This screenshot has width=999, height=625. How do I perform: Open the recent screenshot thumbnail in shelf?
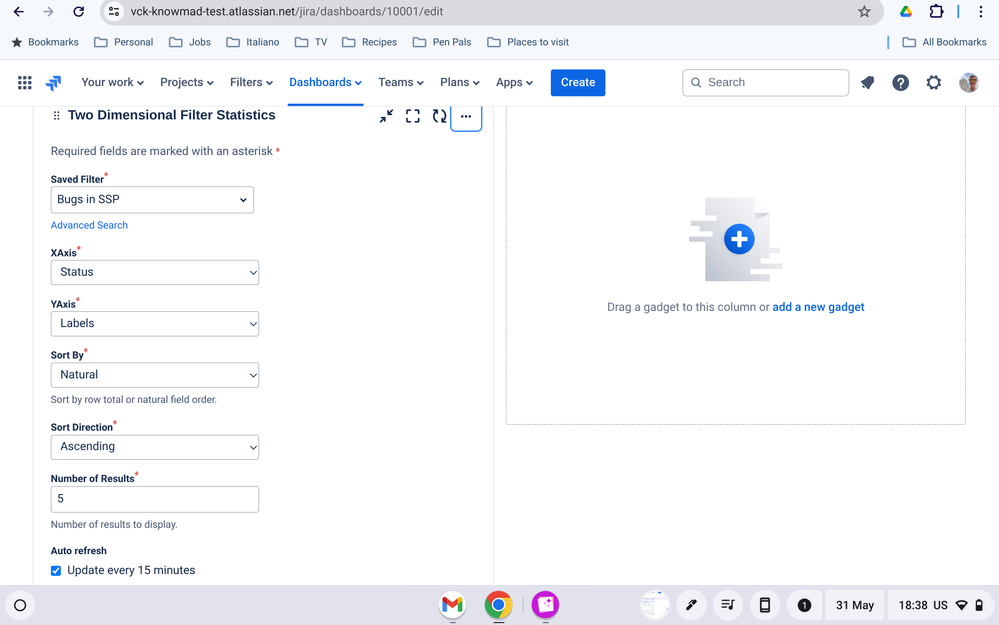pyautogui.click(x=655, y=605)
